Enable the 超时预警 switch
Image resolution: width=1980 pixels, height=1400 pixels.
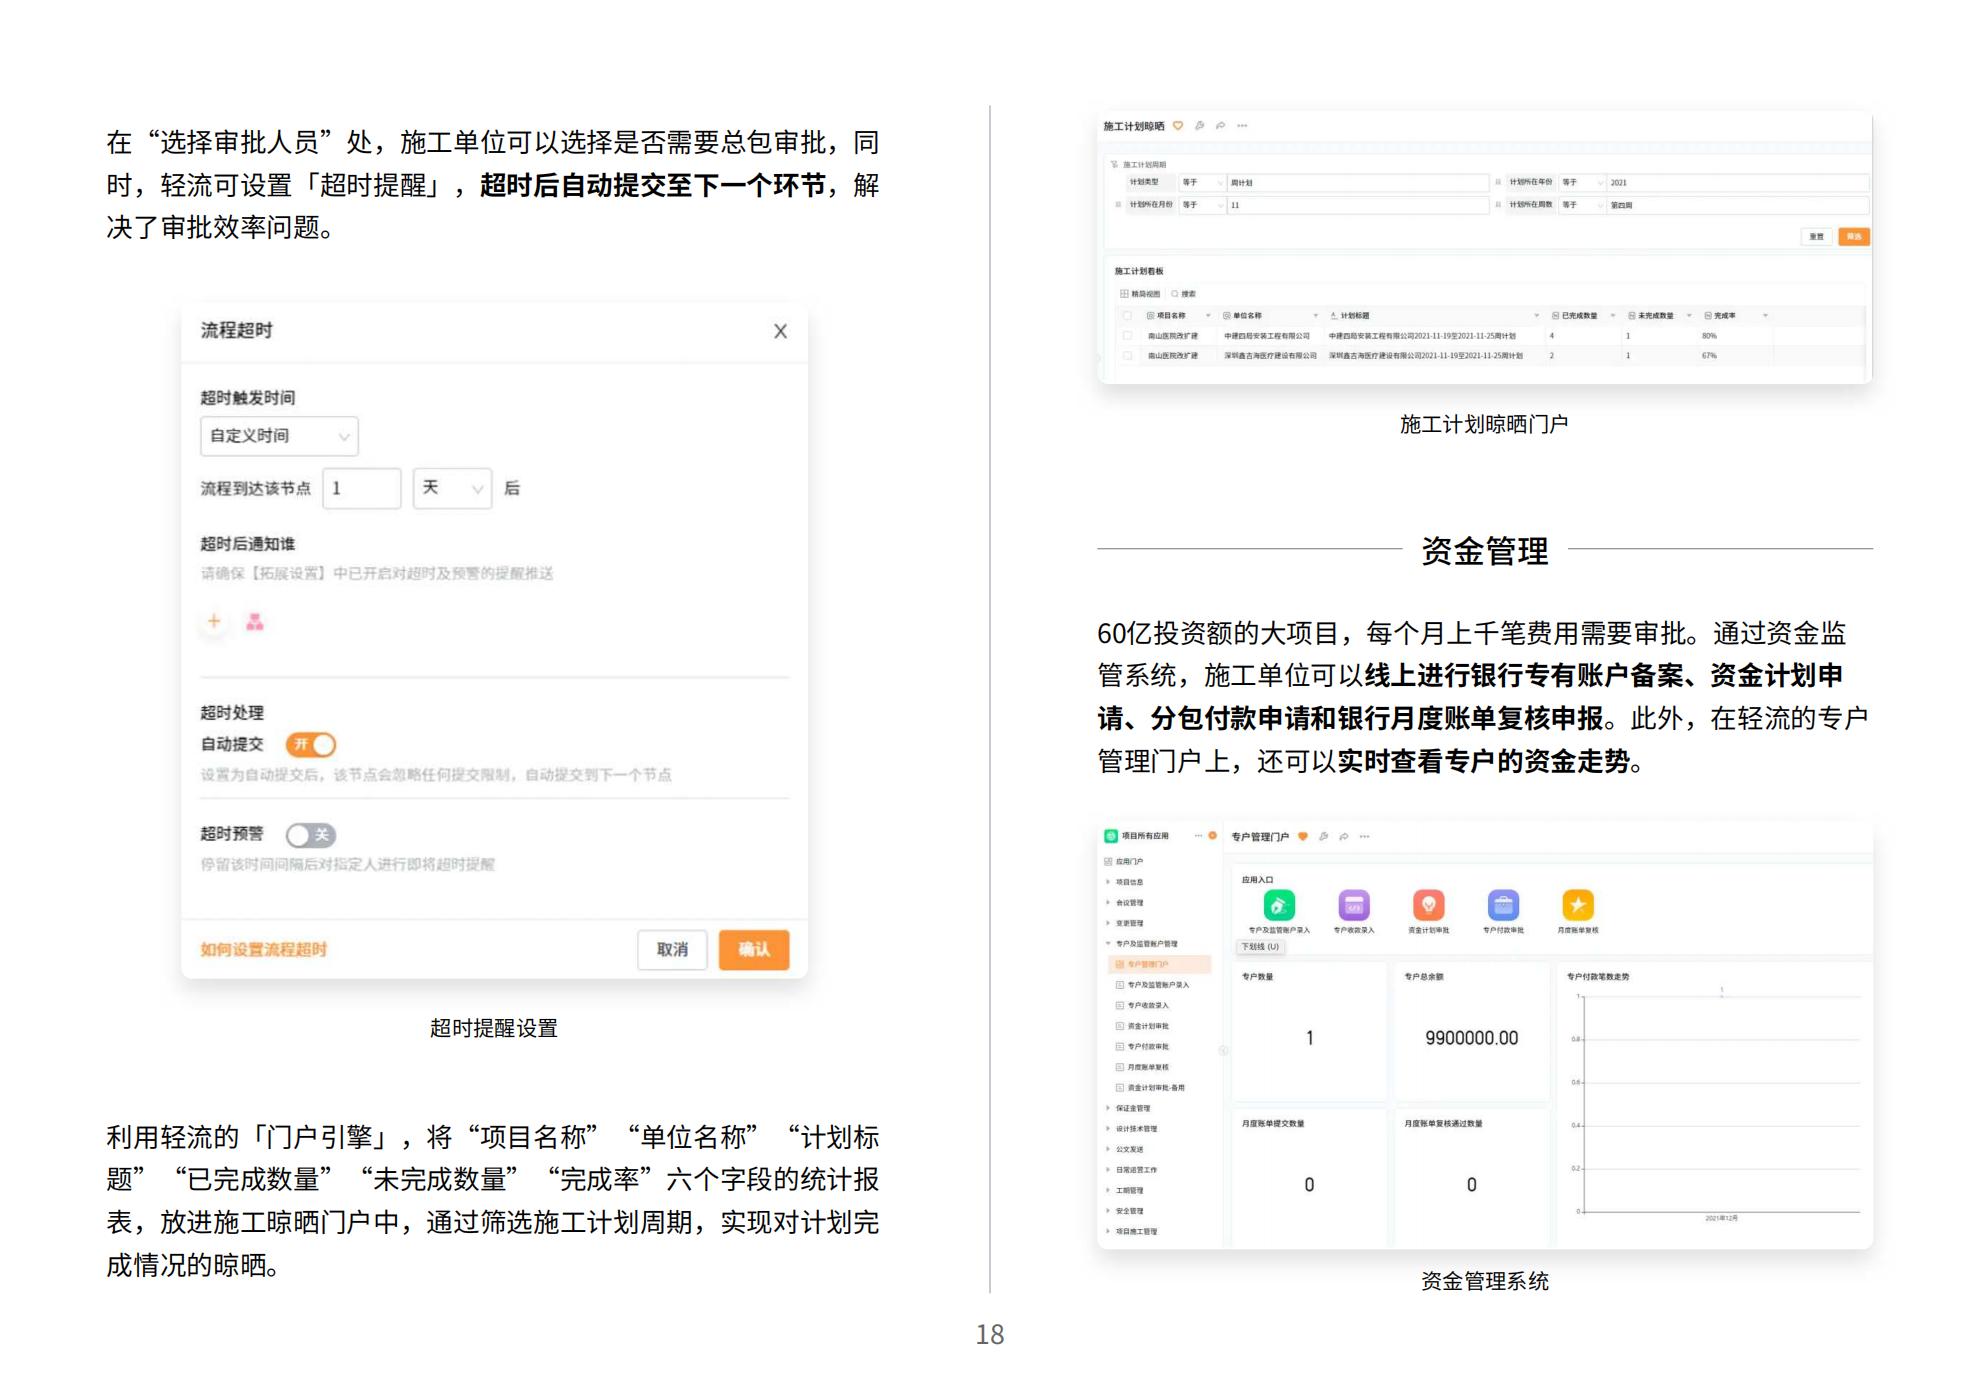311,834
